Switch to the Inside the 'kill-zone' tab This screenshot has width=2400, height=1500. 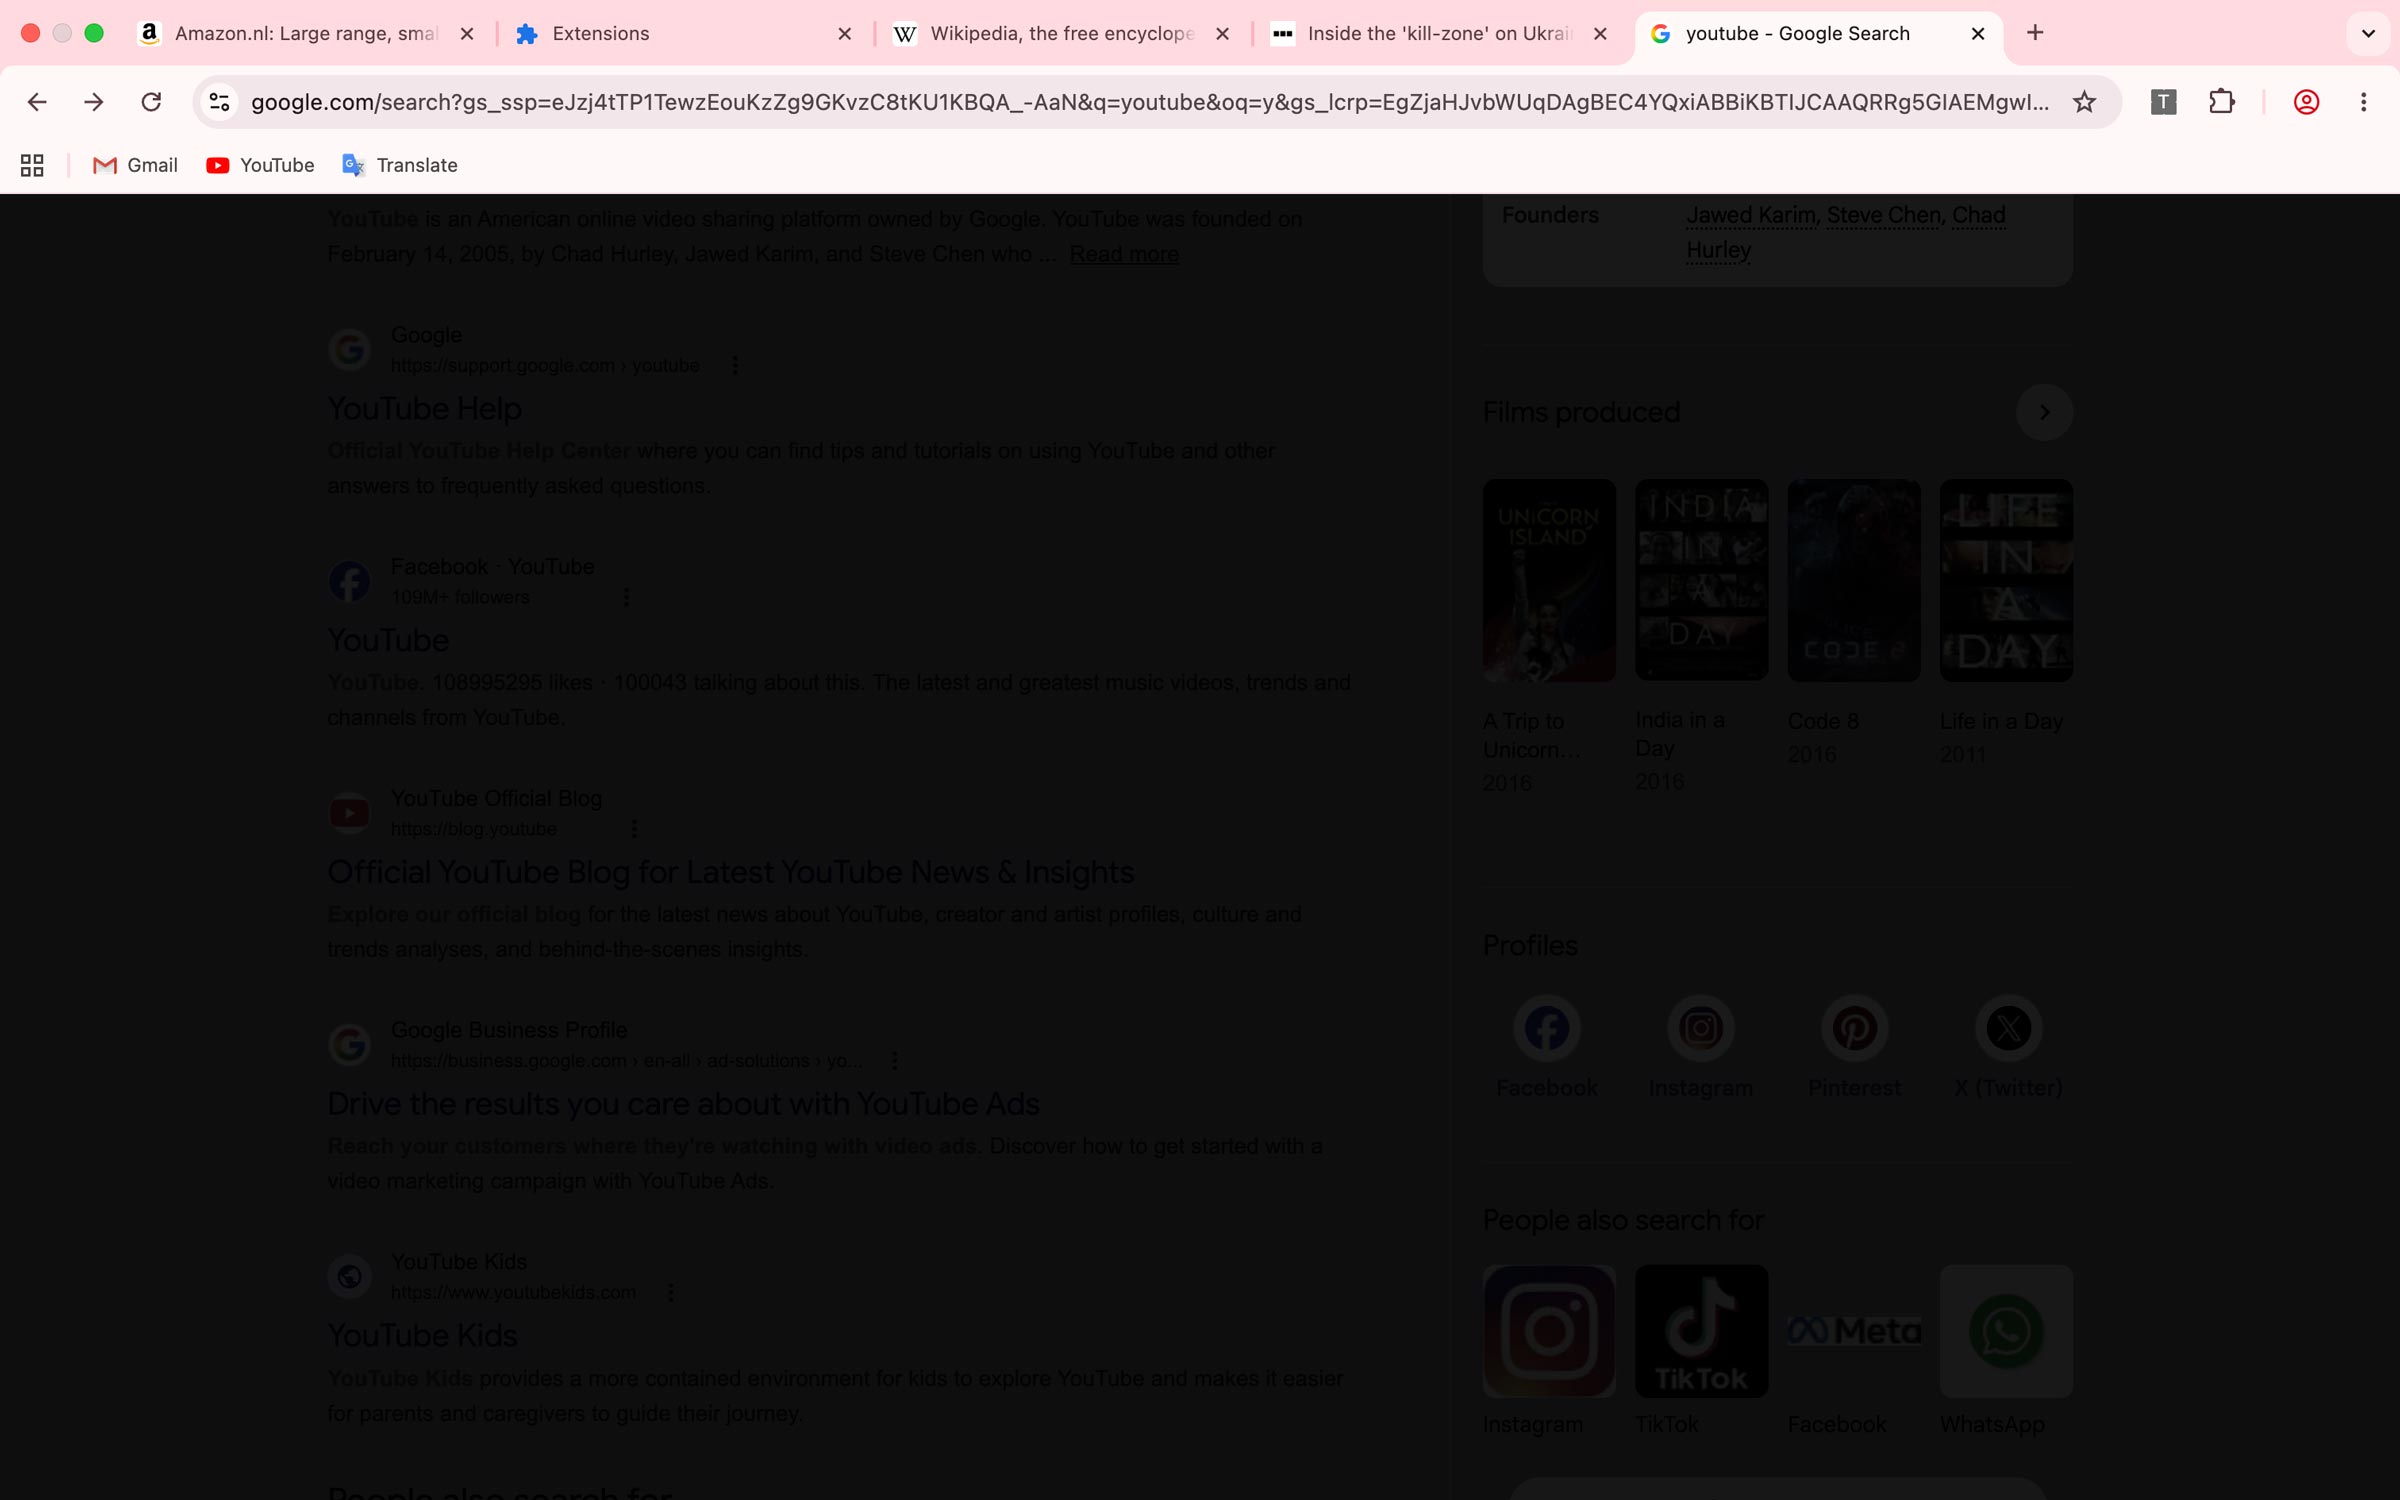(1439, 33)
